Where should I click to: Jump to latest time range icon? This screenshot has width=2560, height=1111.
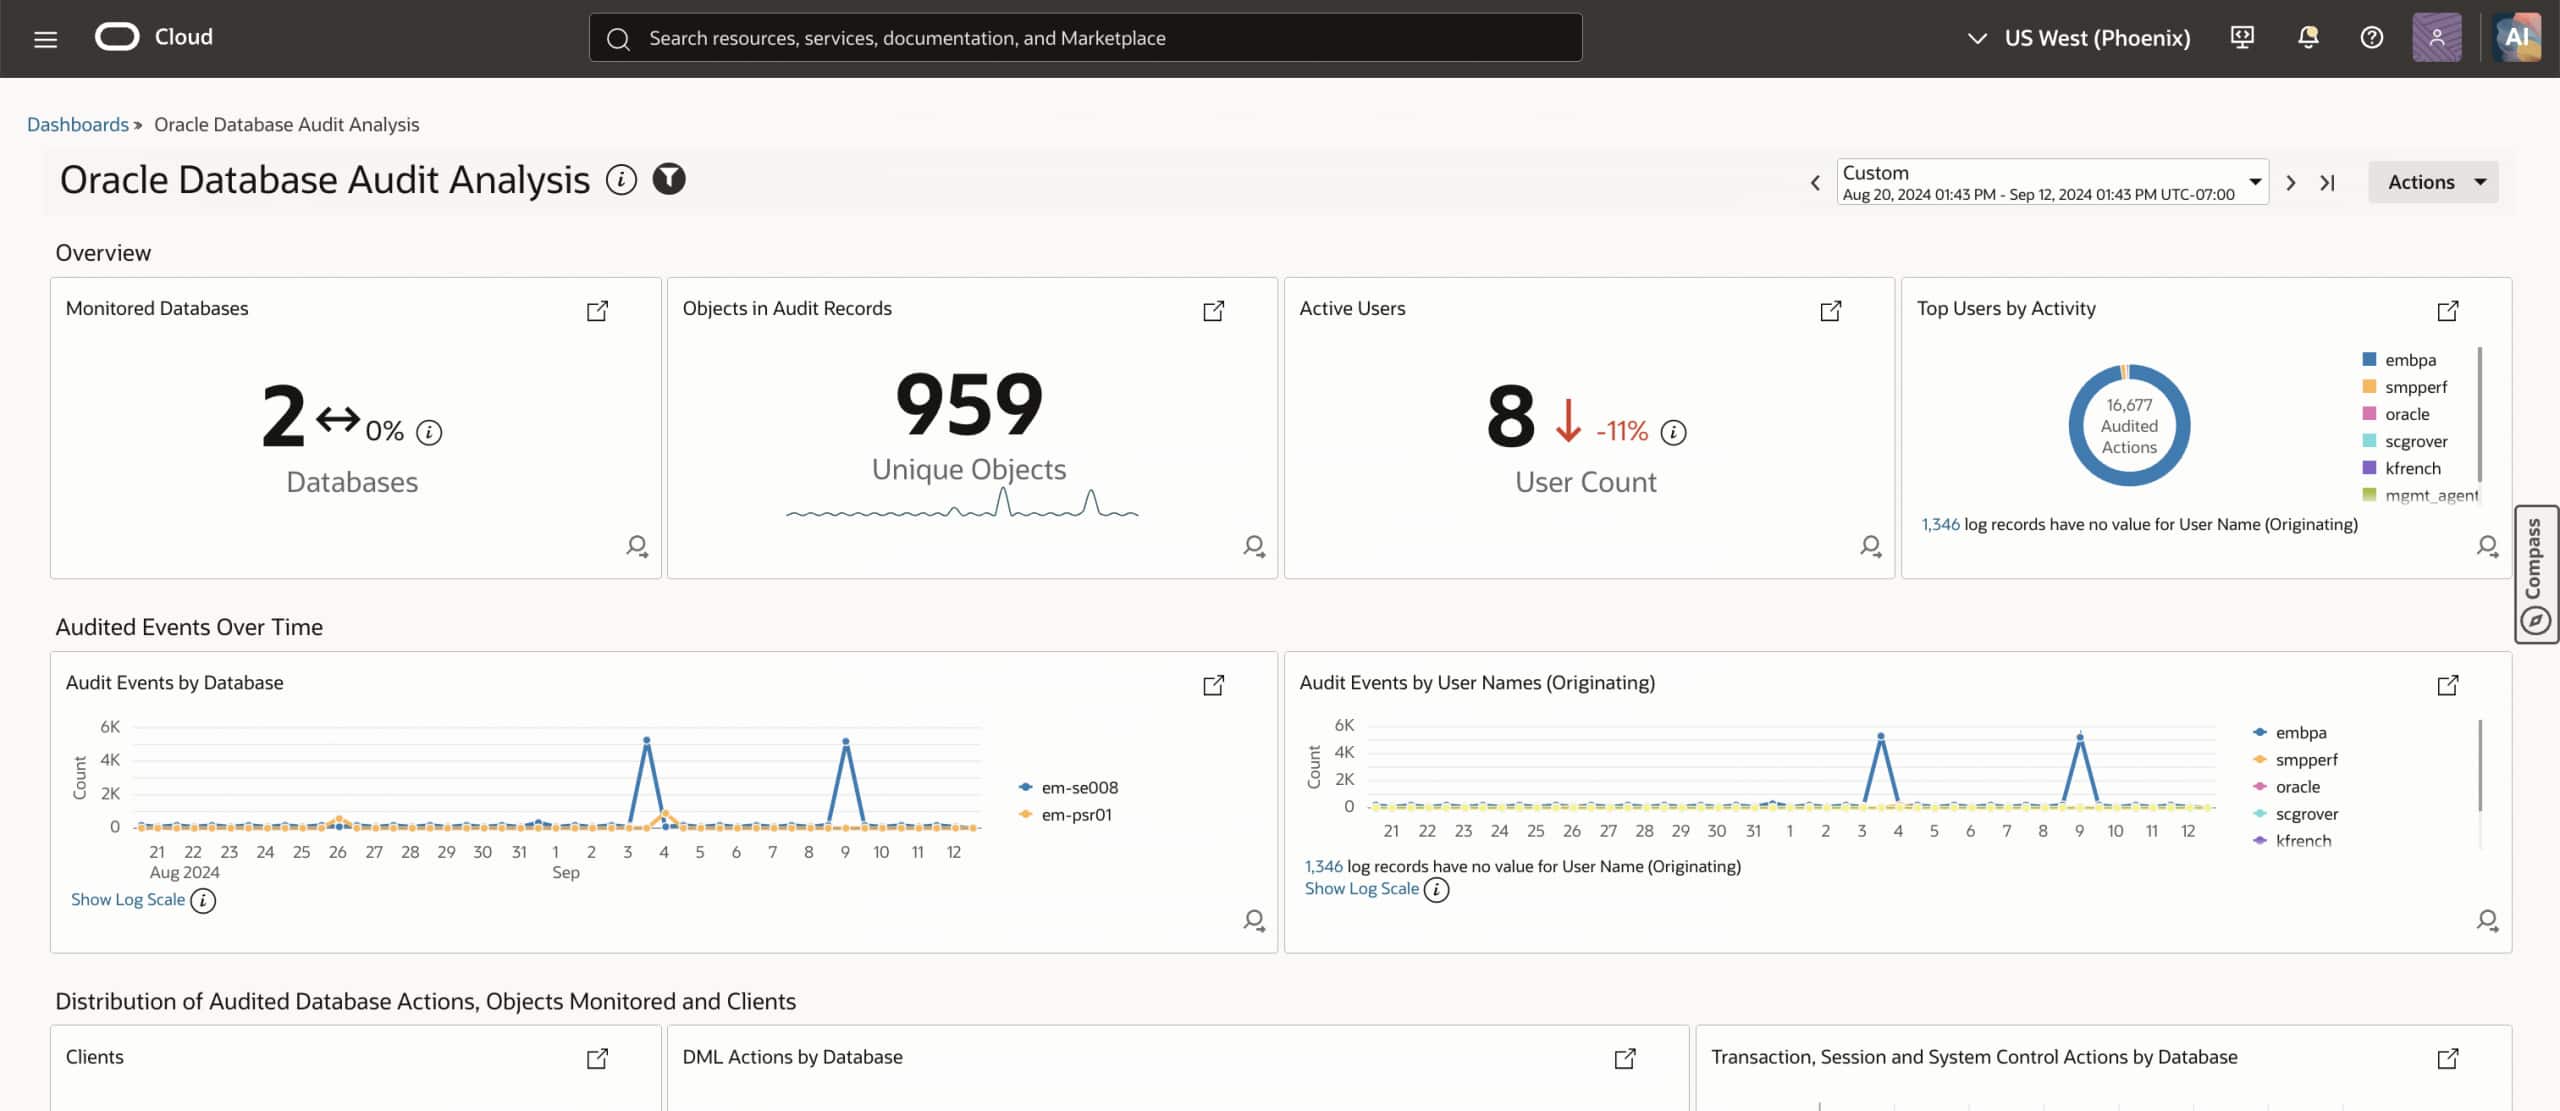coord(2328,183)
